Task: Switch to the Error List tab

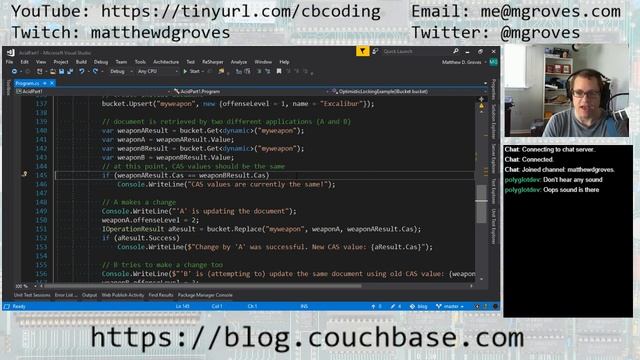Action: click(66, 295)
